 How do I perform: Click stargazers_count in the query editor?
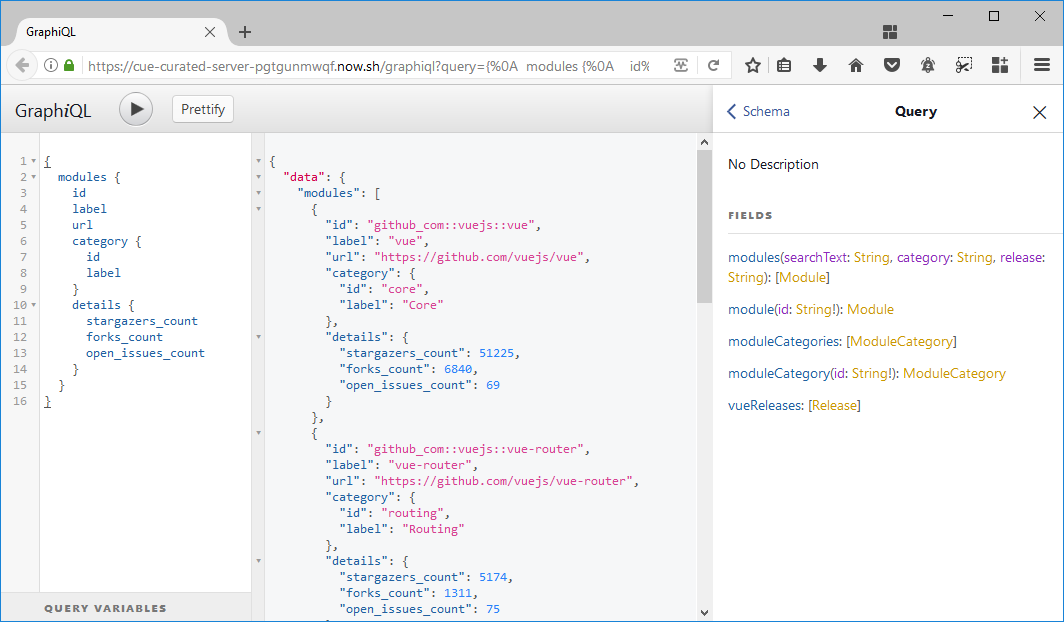coord(142,321)
